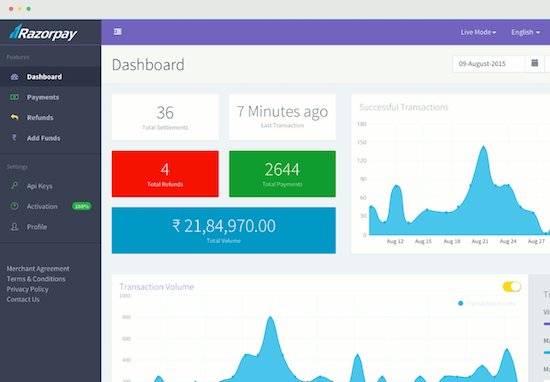550x382 pixels.
Task: Click the Api Keys key icon
Action: point(14,186)
